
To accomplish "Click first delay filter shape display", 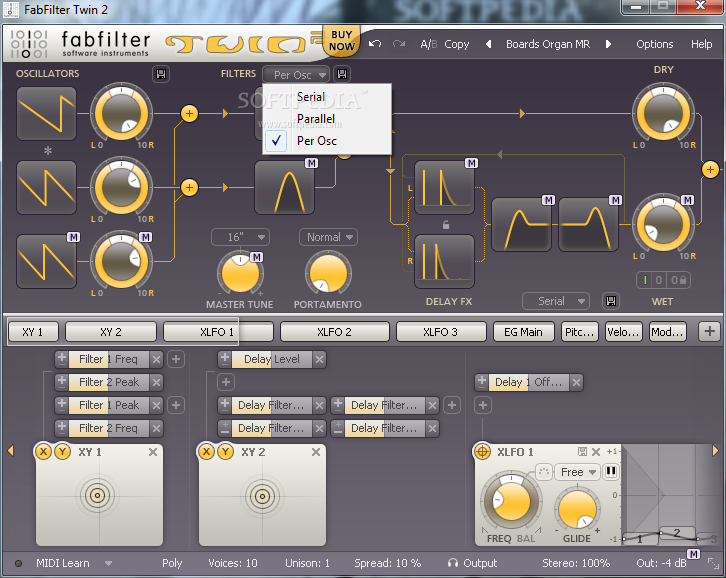I will click(521, 225).
